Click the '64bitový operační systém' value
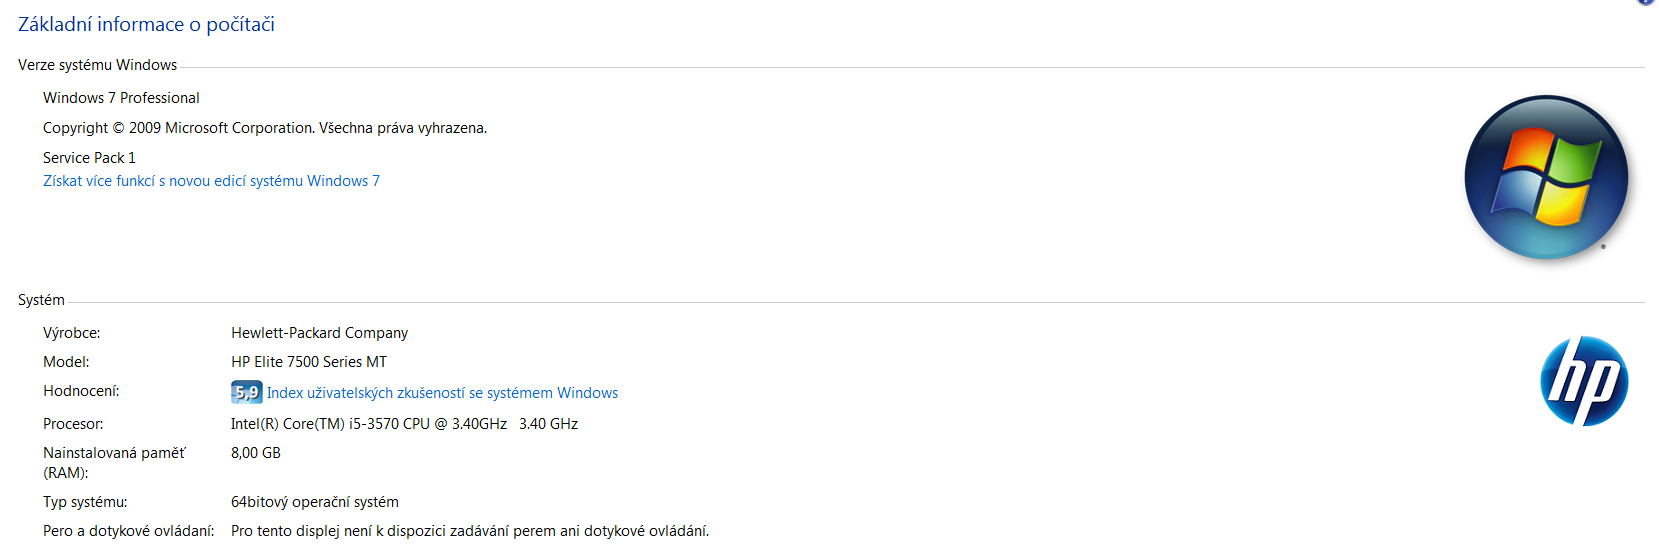This screenshot has height=556, width=1659. 314,502
